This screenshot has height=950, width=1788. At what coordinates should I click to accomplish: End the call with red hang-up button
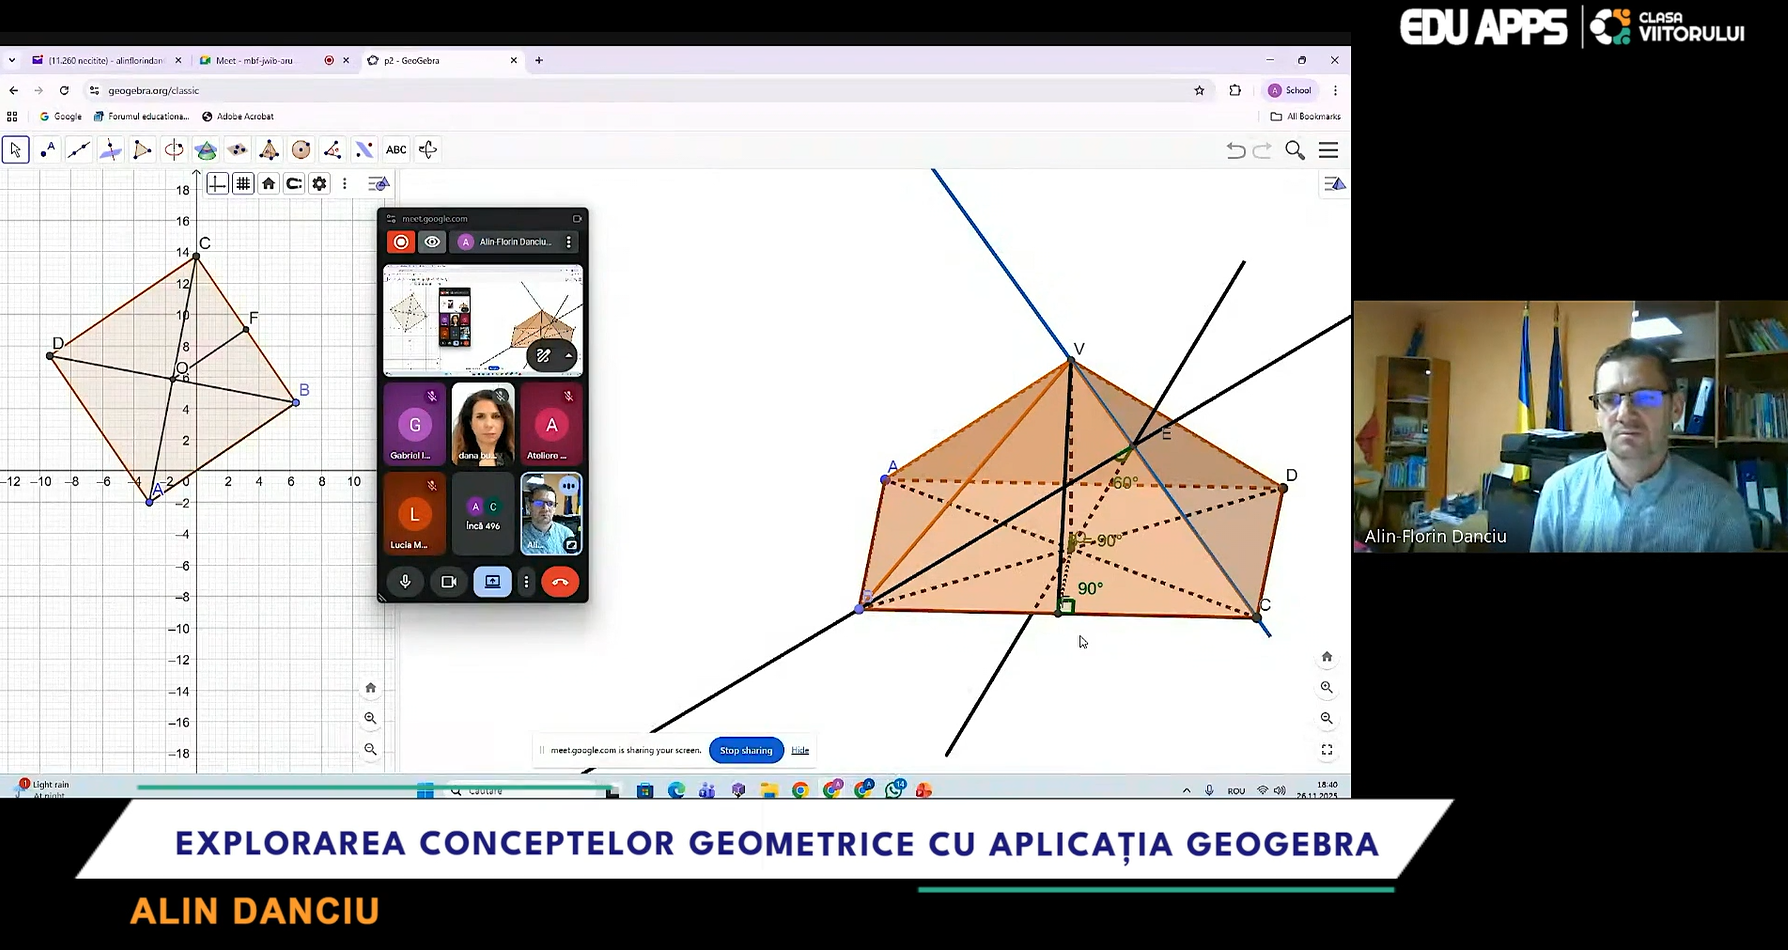tap(560, 582)
